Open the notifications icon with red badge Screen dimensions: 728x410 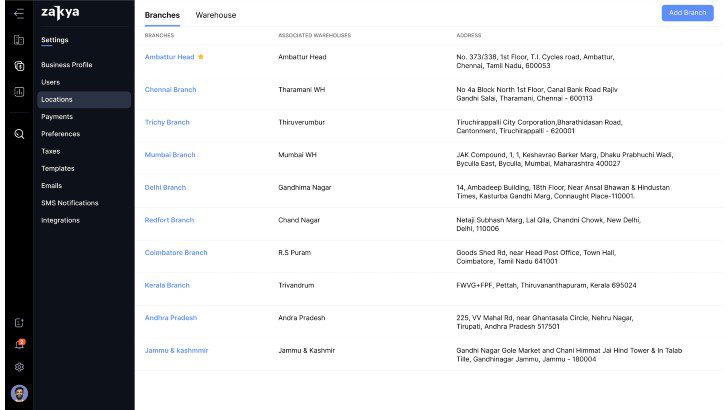pyautogui.click(x=19, y=345)
